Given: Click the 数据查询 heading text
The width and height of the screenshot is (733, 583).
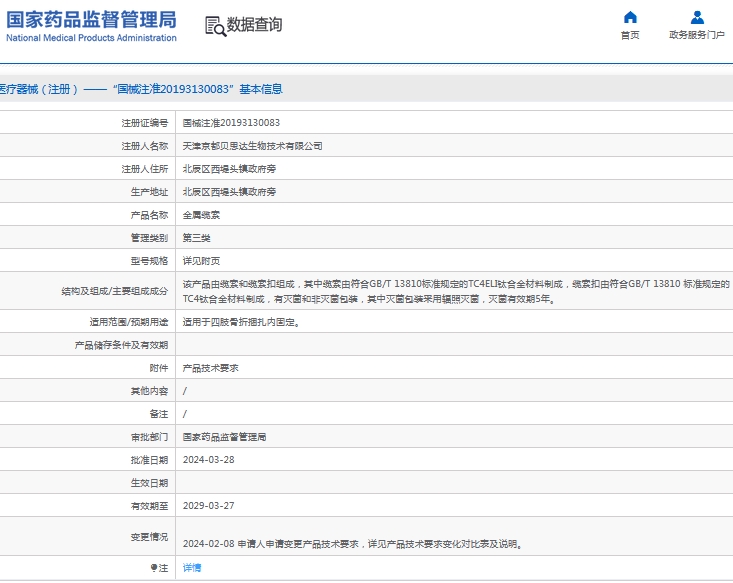Looking at the screenshot, I should click(254, 24).
